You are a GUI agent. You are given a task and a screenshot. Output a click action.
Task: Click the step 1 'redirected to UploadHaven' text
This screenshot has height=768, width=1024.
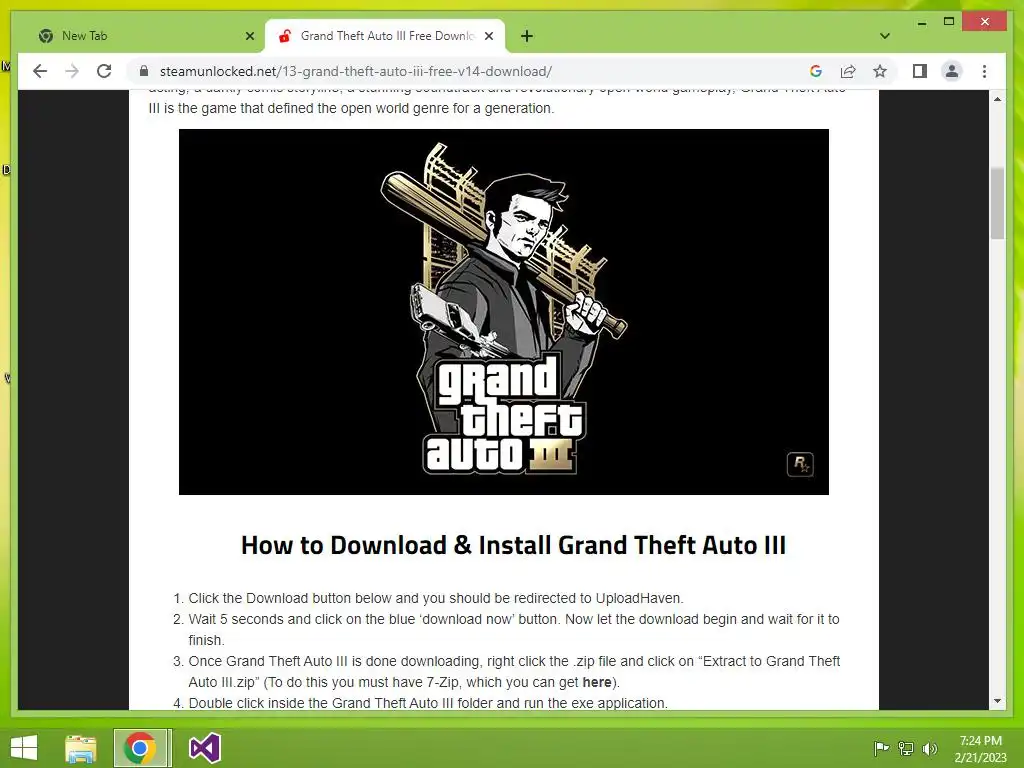[x=598, y=598]
